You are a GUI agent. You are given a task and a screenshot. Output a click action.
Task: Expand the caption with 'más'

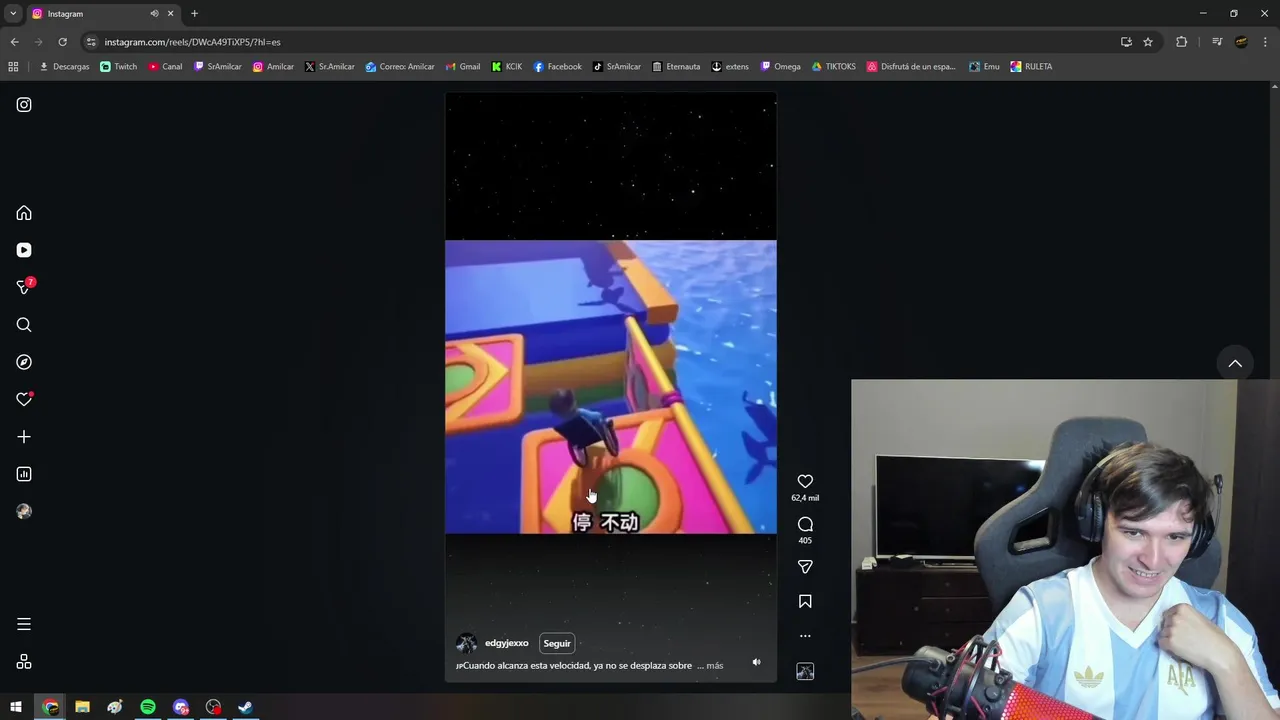pos(714,665)
